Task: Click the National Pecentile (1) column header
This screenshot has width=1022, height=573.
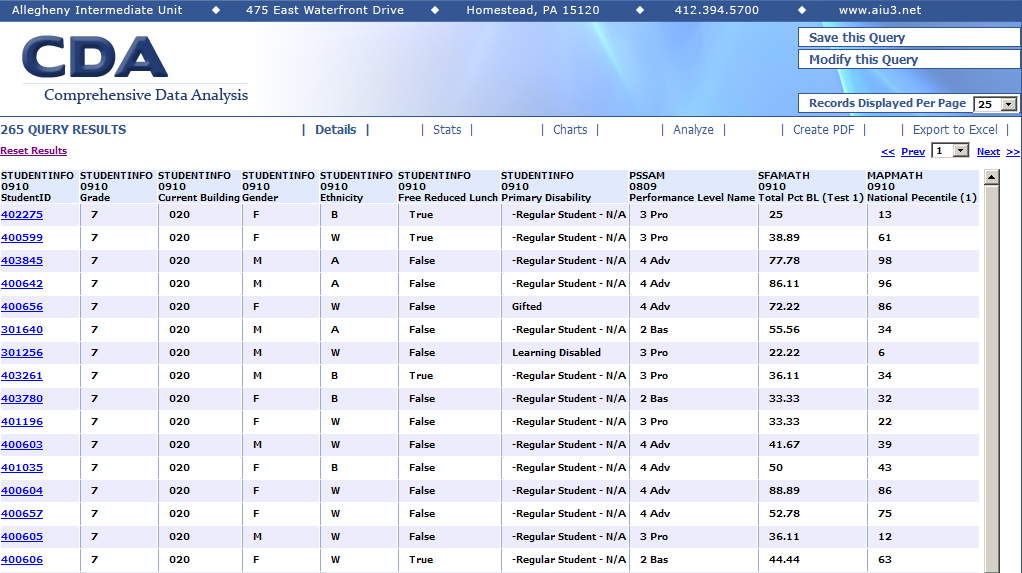Action: (x=922, y=186)
